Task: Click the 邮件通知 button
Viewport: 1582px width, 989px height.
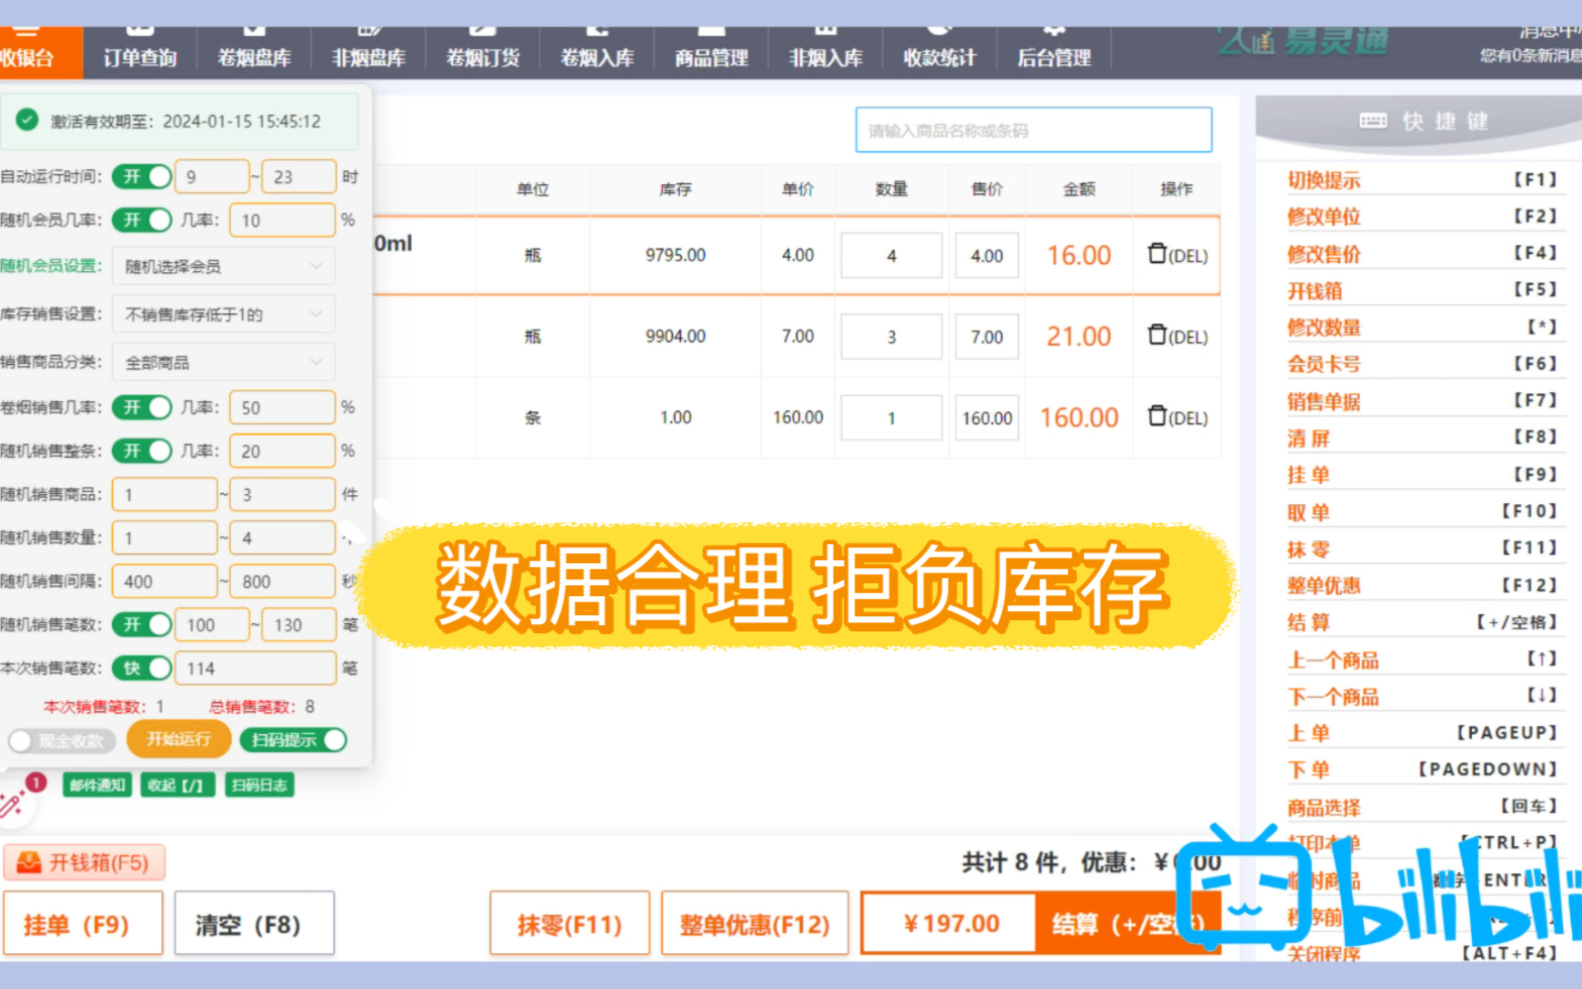Action: tap(97, 786)
